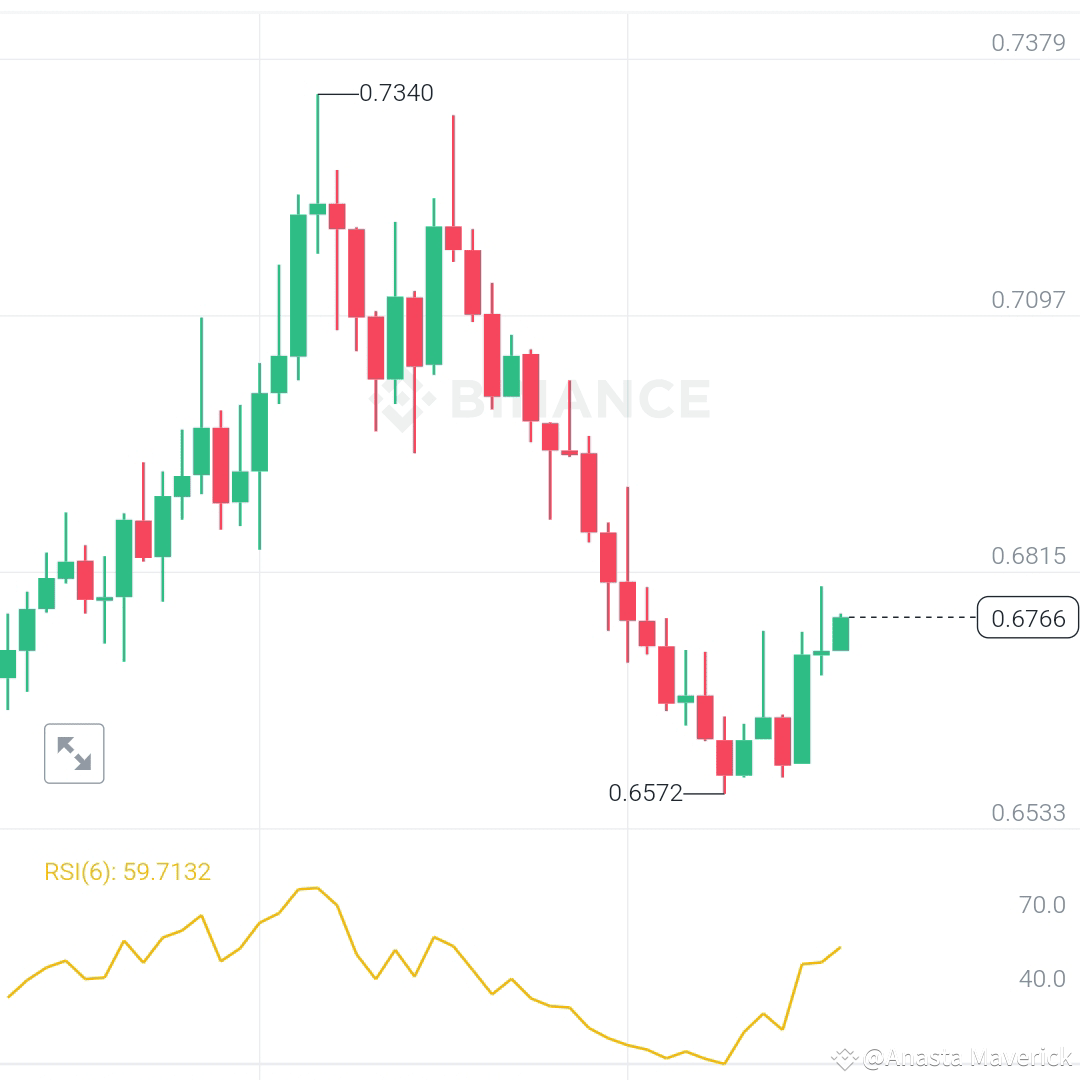Click the low price marker labeled 0.6572

pyautogui.click(x=645, y=794)
